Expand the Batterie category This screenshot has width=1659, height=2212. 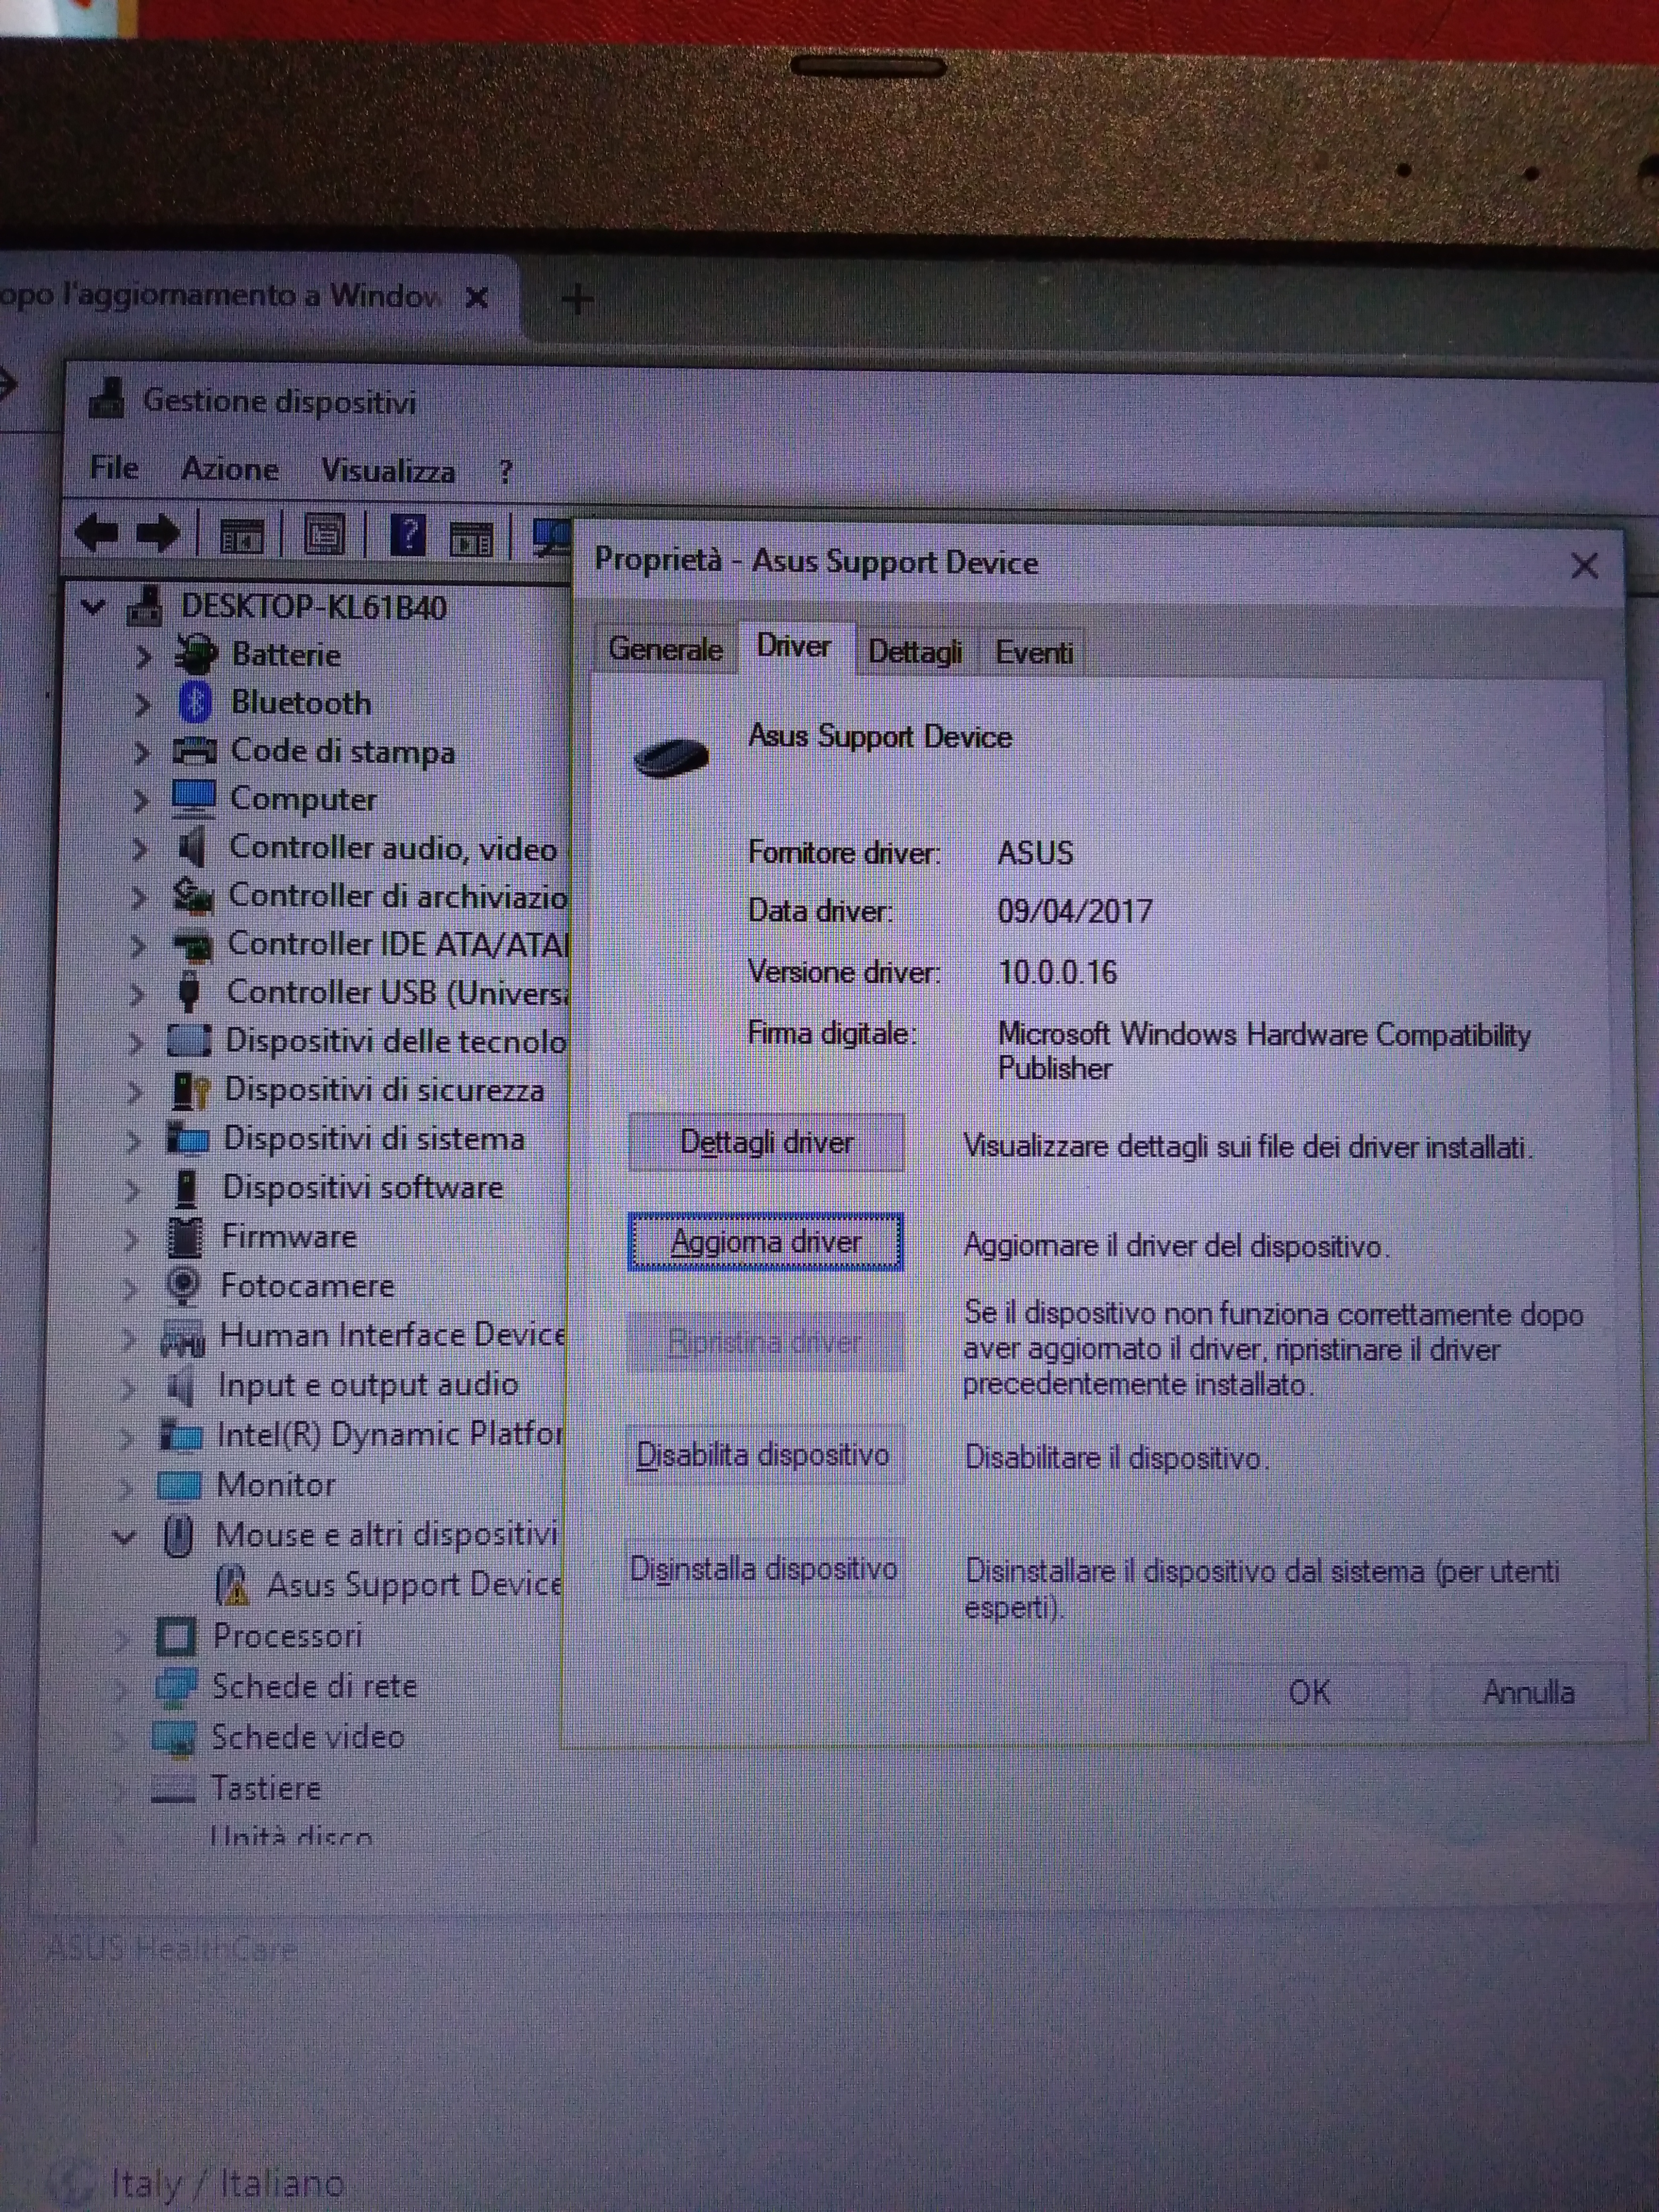coord(143,656)
